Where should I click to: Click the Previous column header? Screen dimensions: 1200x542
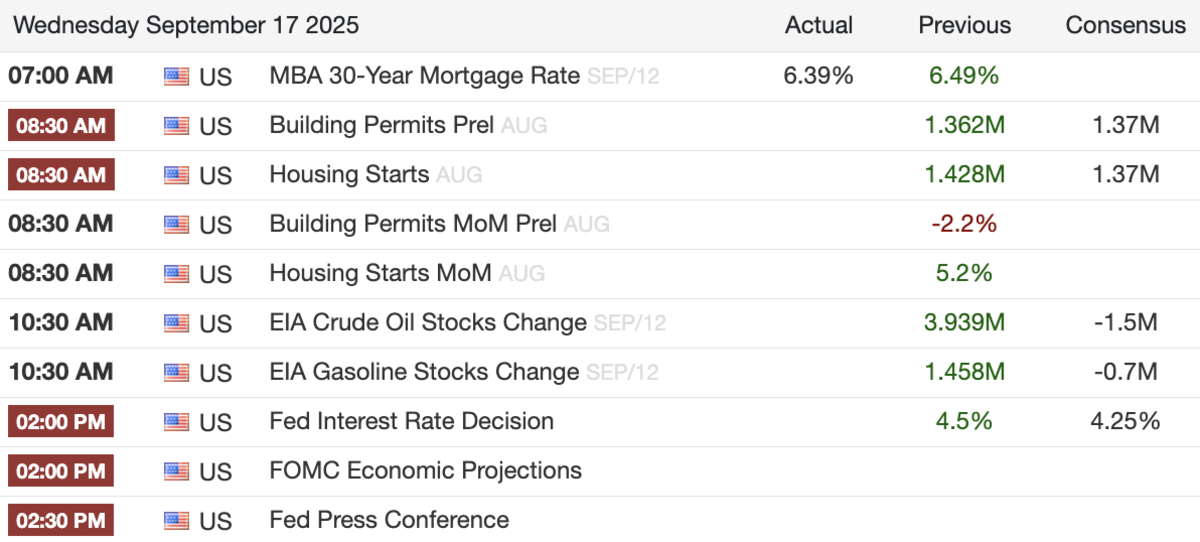(964, 26)
